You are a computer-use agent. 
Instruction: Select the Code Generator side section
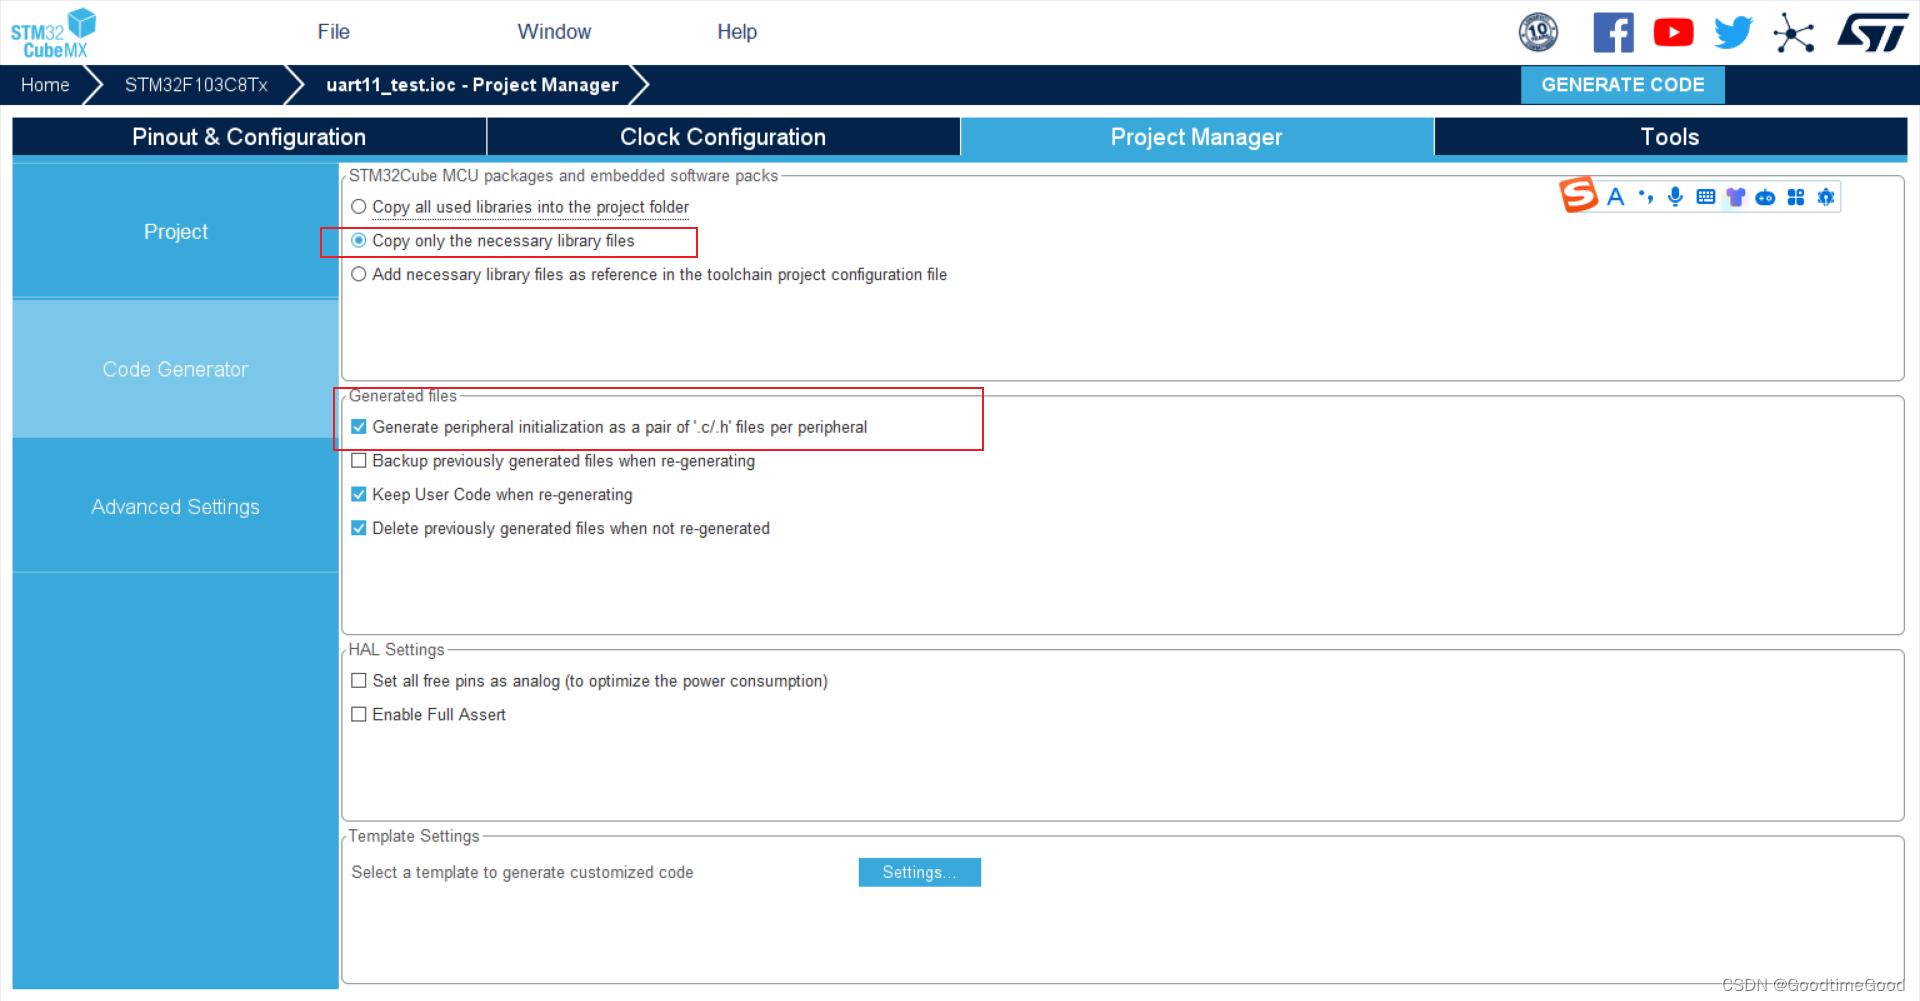click(x=176, y=369)
